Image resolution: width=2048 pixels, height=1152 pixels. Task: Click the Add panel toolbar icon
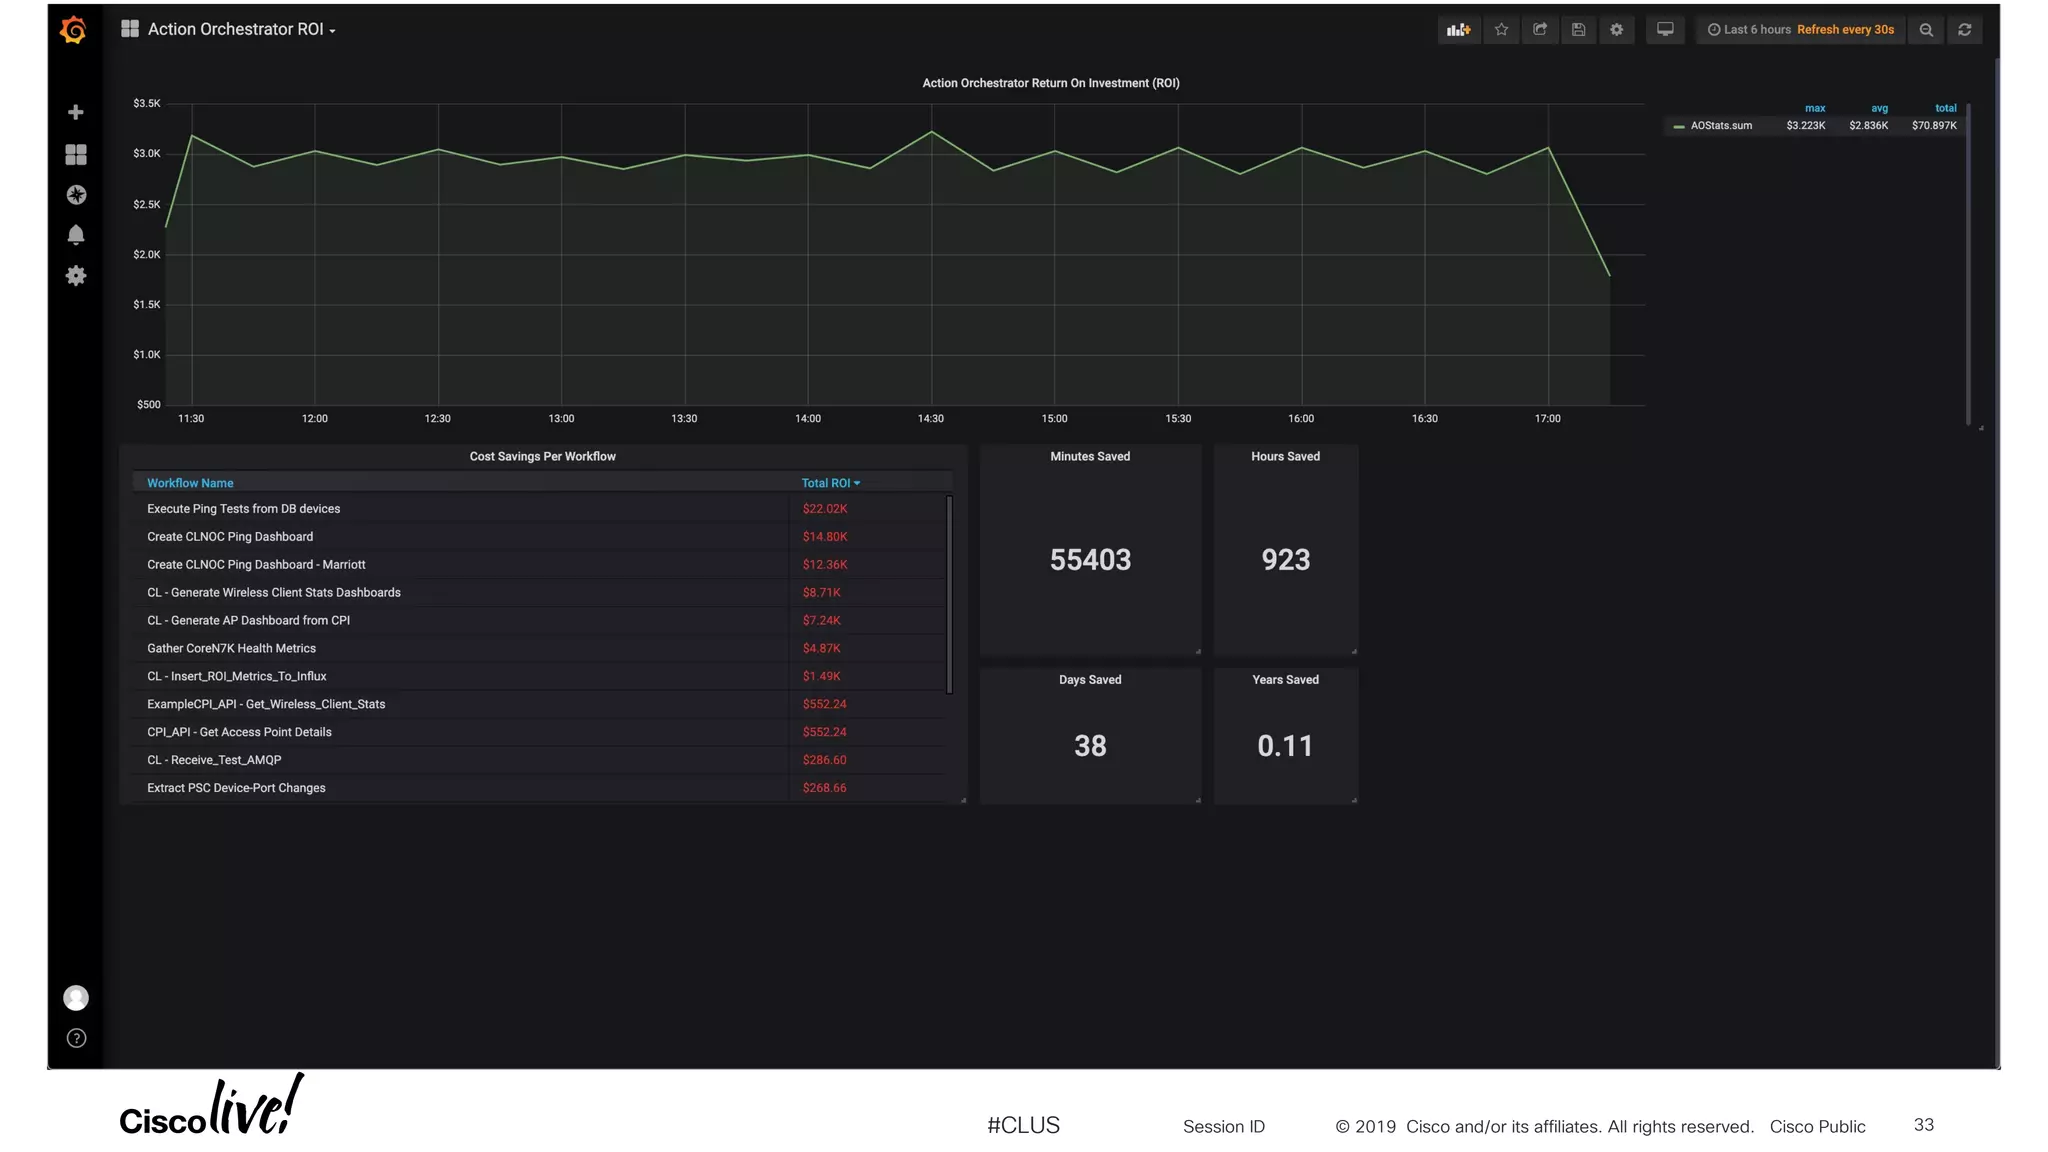coord(1458,30)
